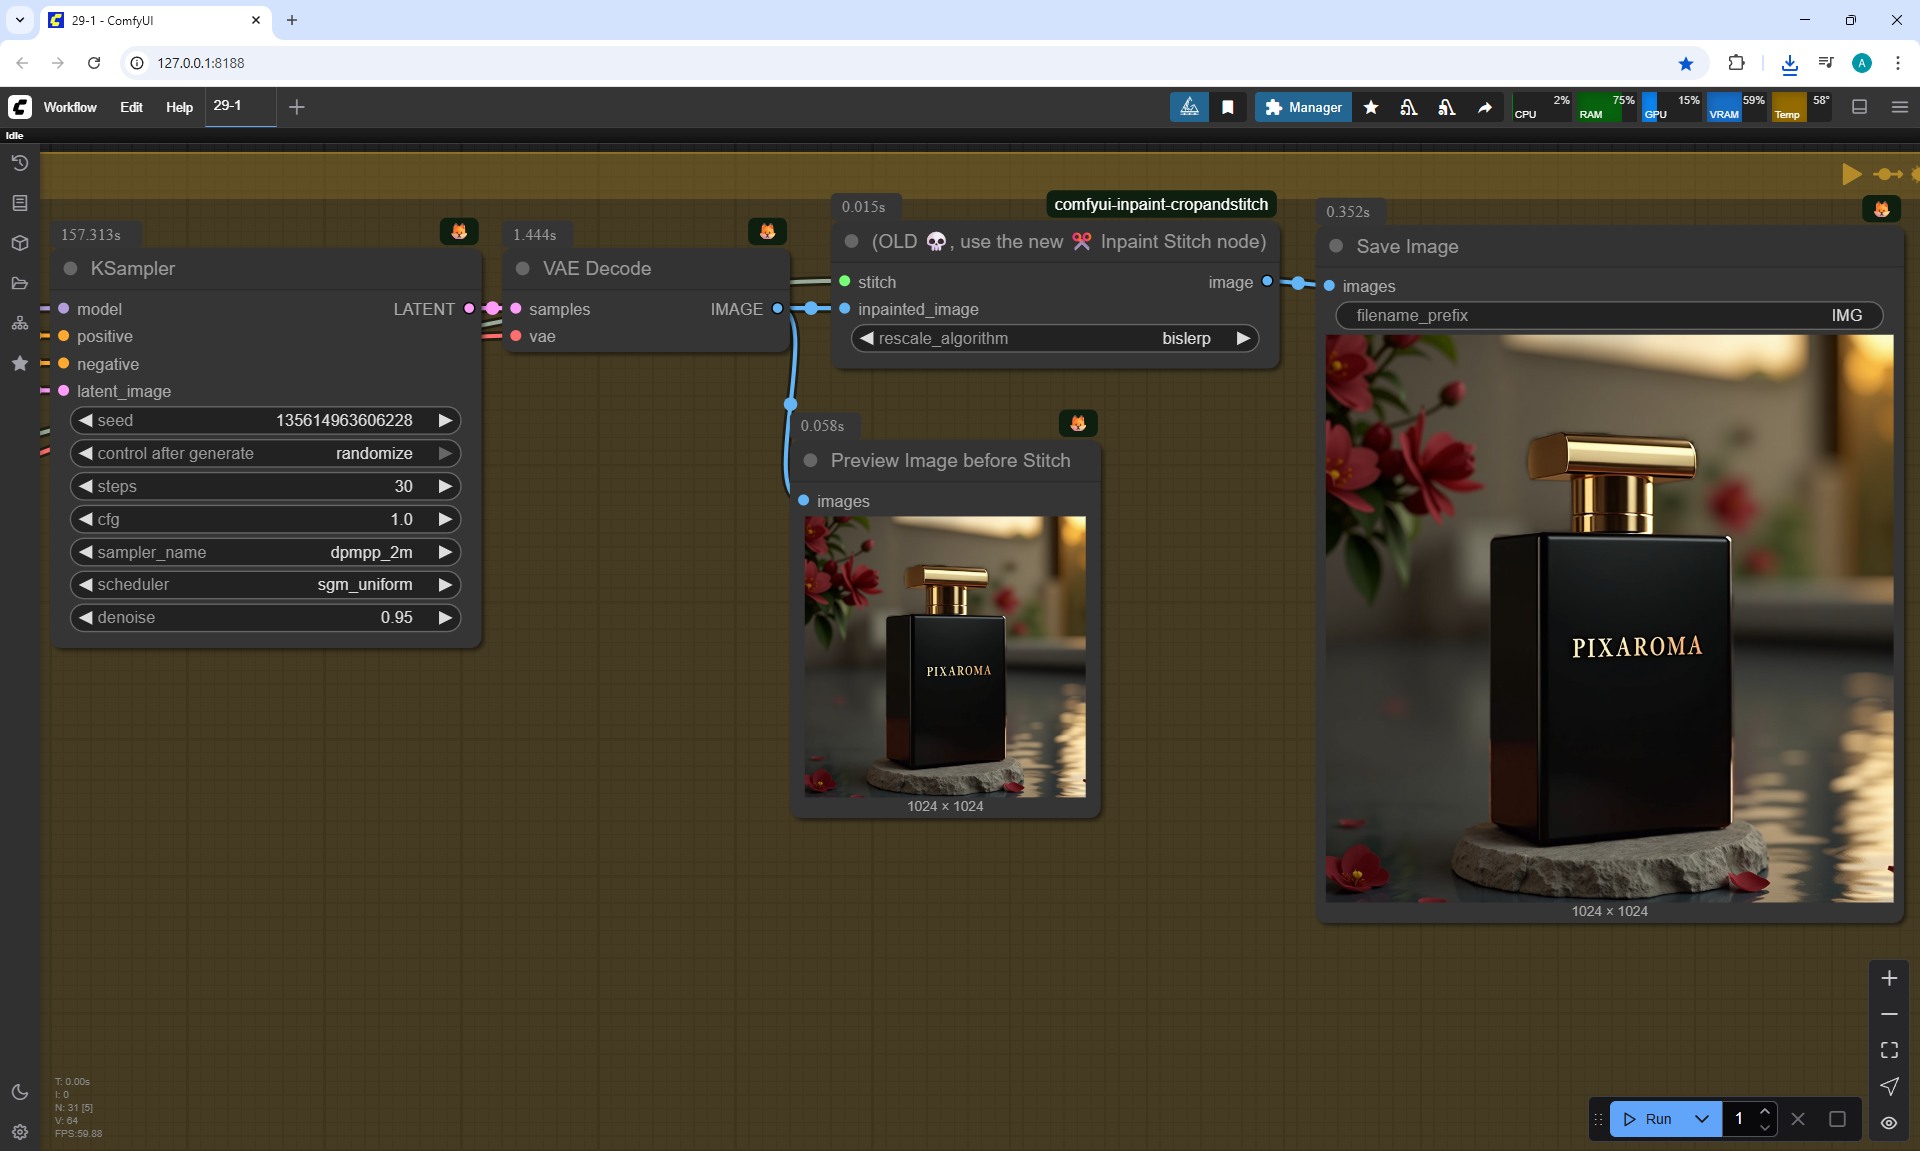This screenshot has width=1920, height=1151.
Task: Open the node library sidebar icon
Action: click(20, 203)
